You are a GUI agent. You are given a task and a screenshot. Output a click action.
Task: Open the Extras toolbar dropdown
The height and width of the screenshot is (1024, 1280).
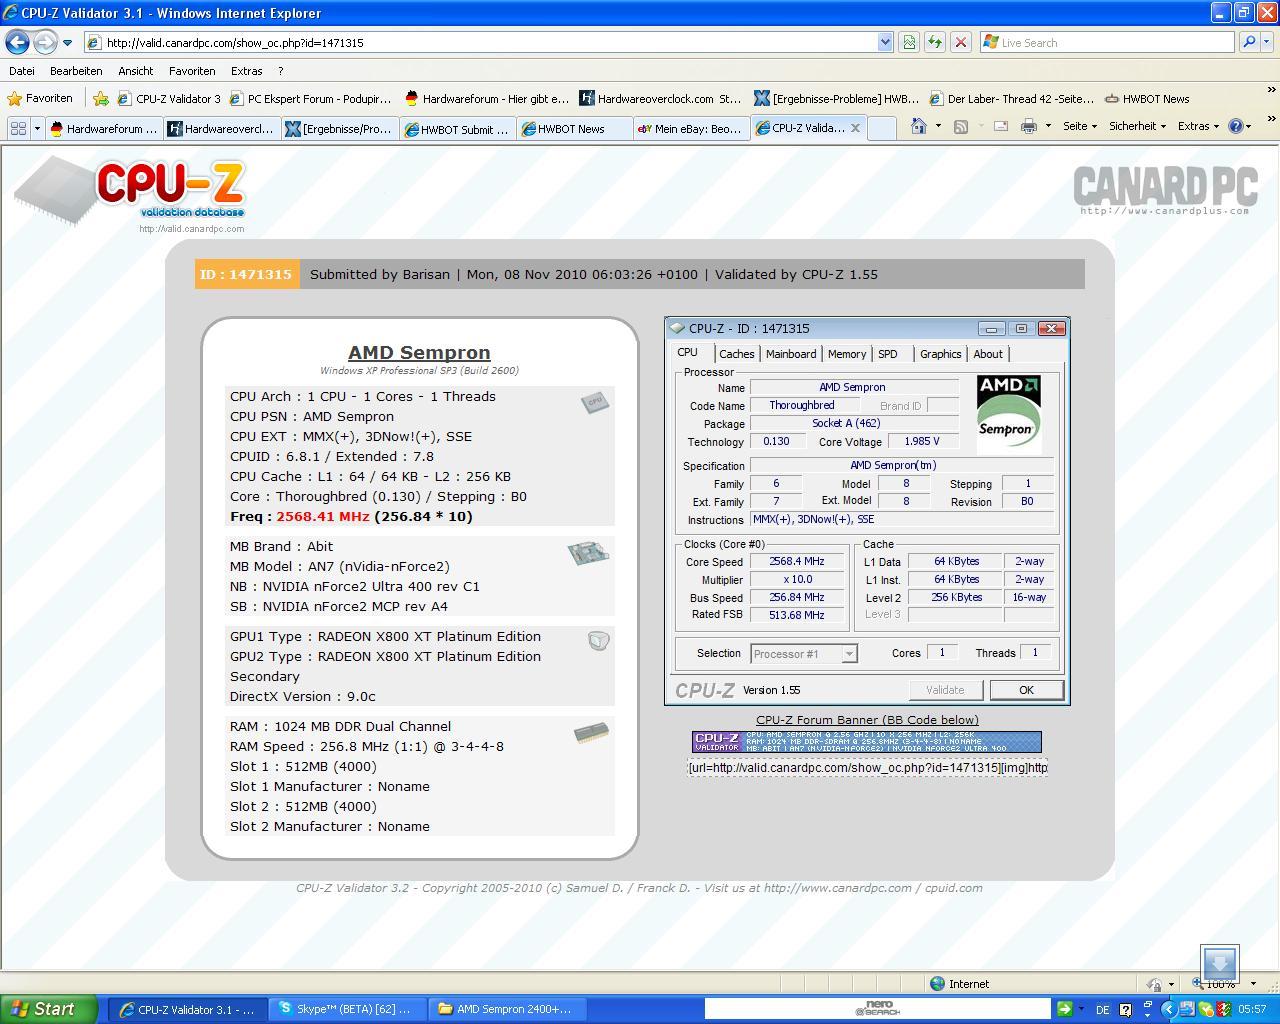pyautogui.click(x=1198, y=126)
